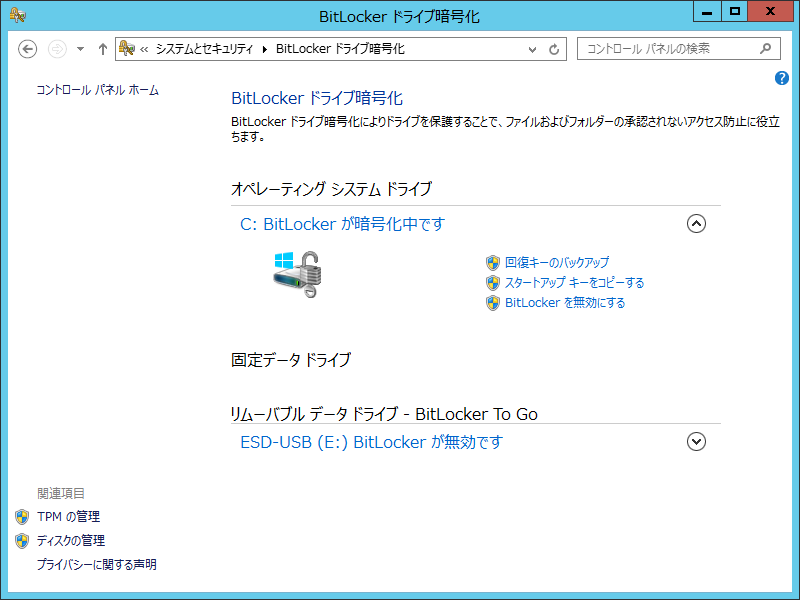Collapse the C: drive section
800x600 pixels.
point(696,223)
